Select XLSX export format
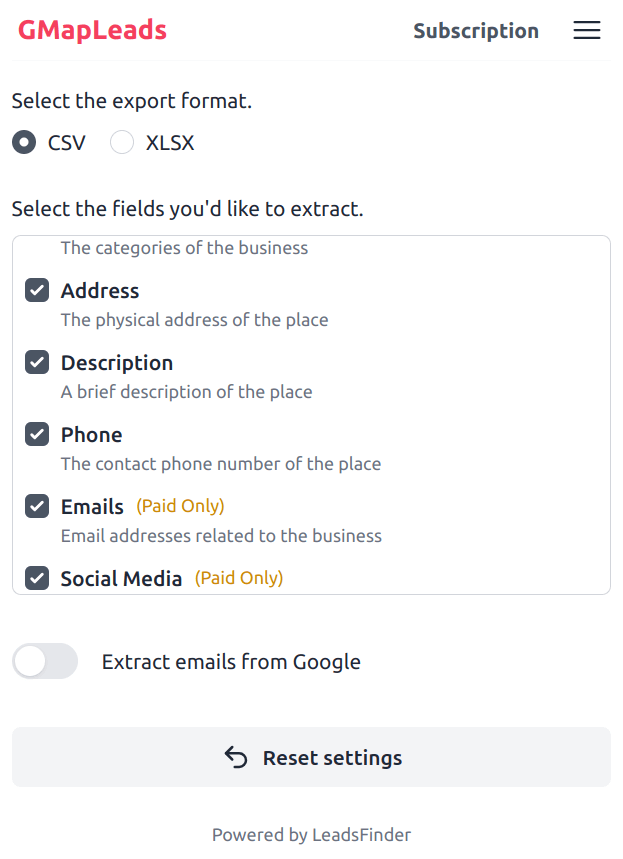Viewport: 623px width, 859px height. 122,143
